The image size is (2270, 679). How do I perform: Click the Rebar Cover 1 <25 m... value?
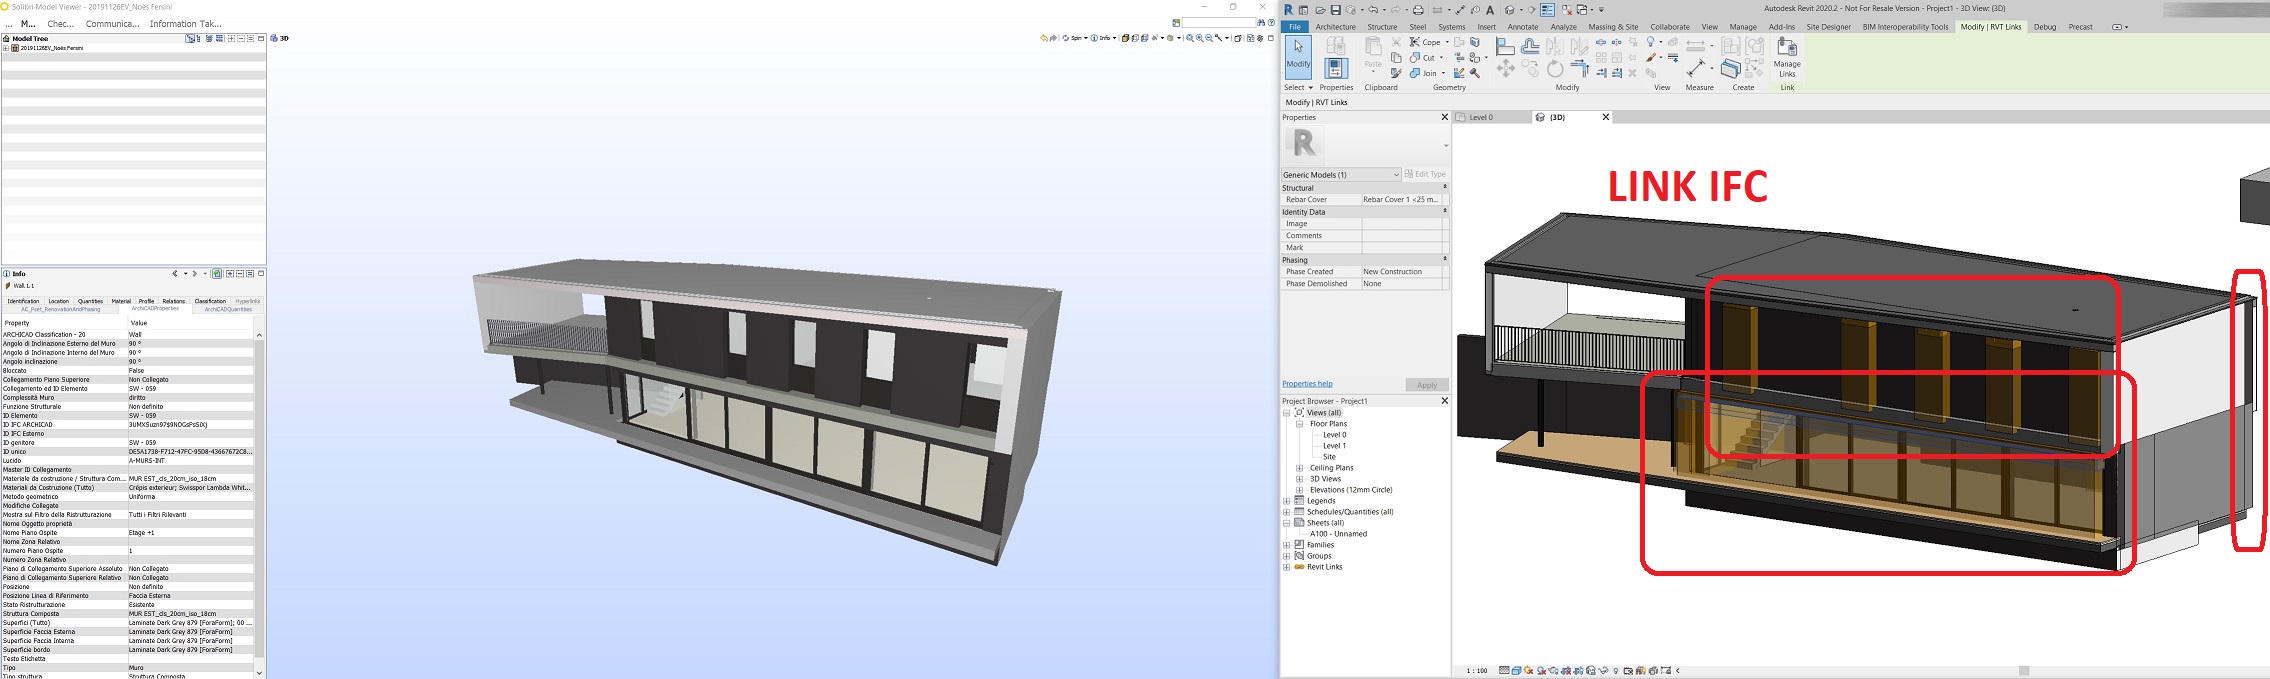(x=1401, y=200)
